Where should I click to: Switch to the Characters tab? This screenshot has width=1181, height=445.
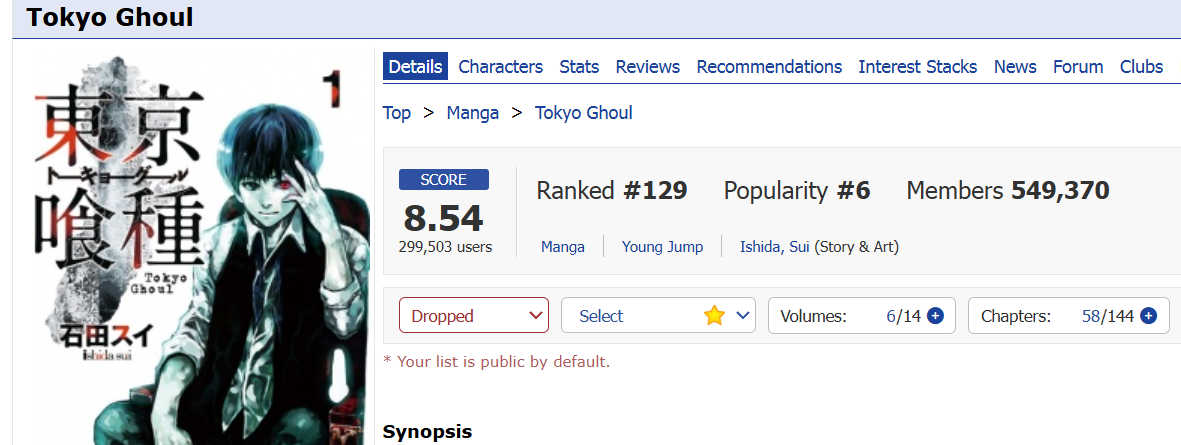pos(500,66)
